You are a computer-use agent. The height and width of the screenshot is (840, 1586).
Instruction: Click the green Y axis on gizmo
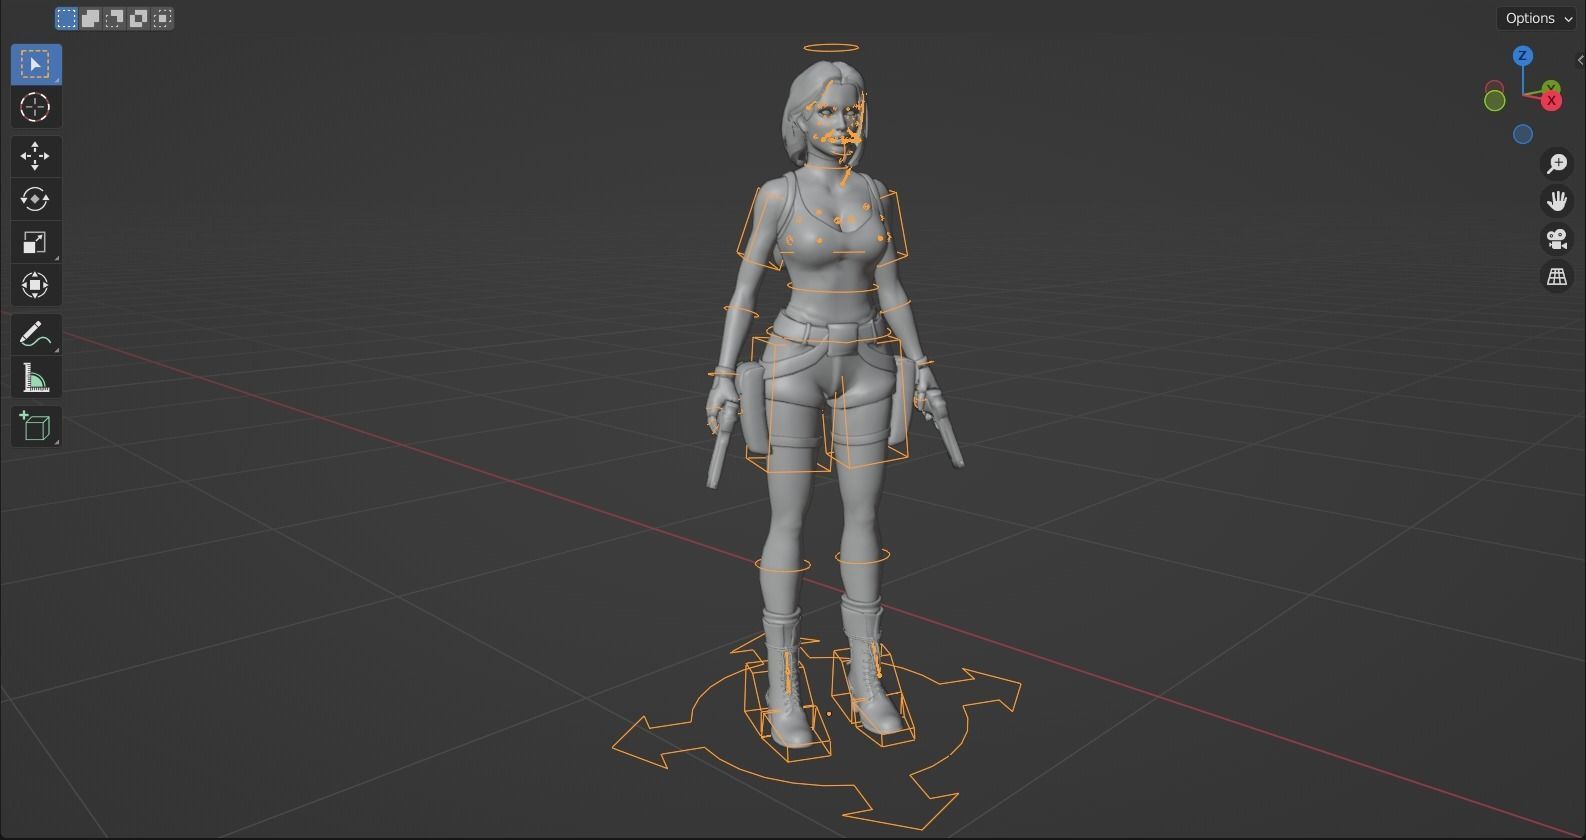[1551, 88]
